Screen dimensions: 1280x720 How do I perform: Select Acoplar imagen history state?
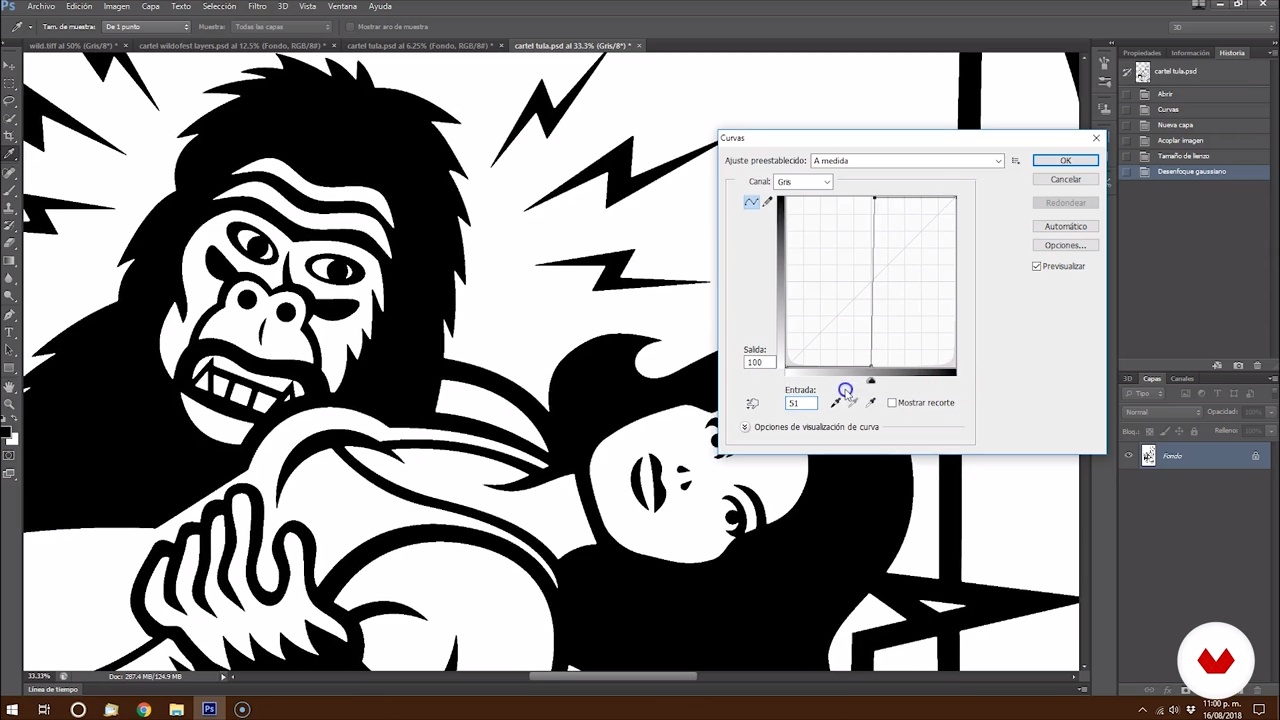point(1194,141)
